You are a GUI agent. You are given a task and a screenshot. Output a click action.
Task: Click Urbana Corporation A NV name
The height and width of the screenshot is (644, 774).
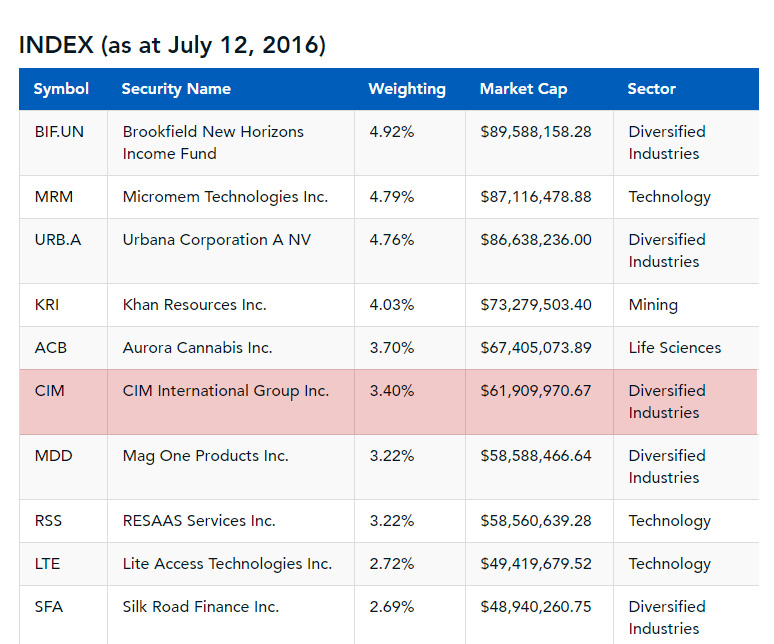point(217,240)
